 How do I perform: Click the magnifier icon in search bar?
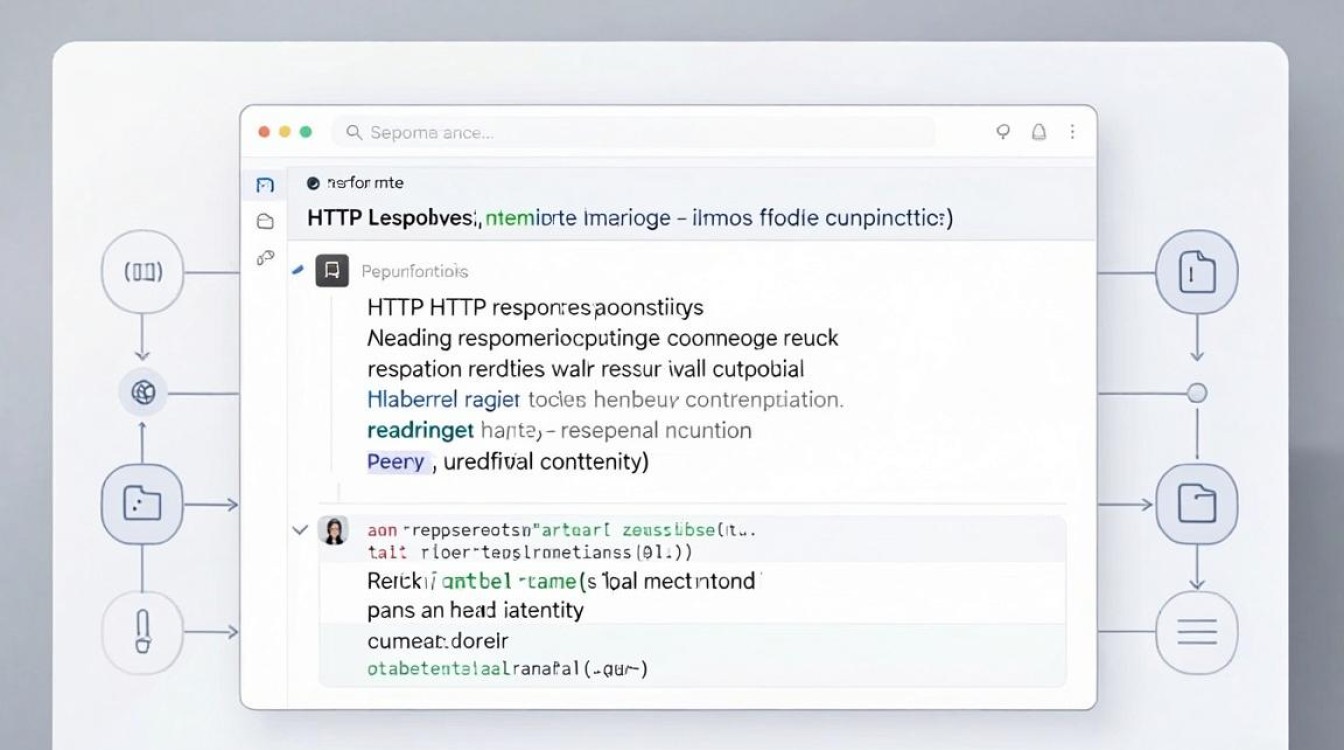tap(353, 132)
